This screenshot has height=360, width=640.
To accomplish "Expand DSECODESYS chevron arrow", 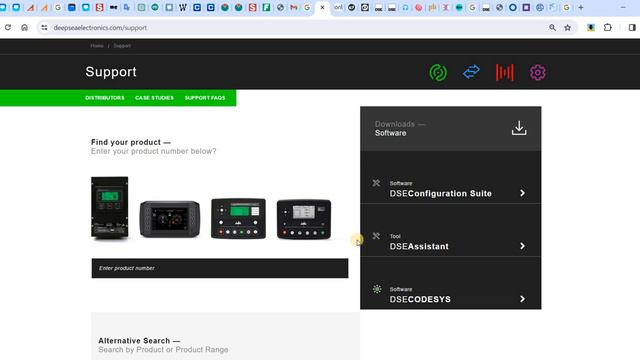I will click(522, 299).
